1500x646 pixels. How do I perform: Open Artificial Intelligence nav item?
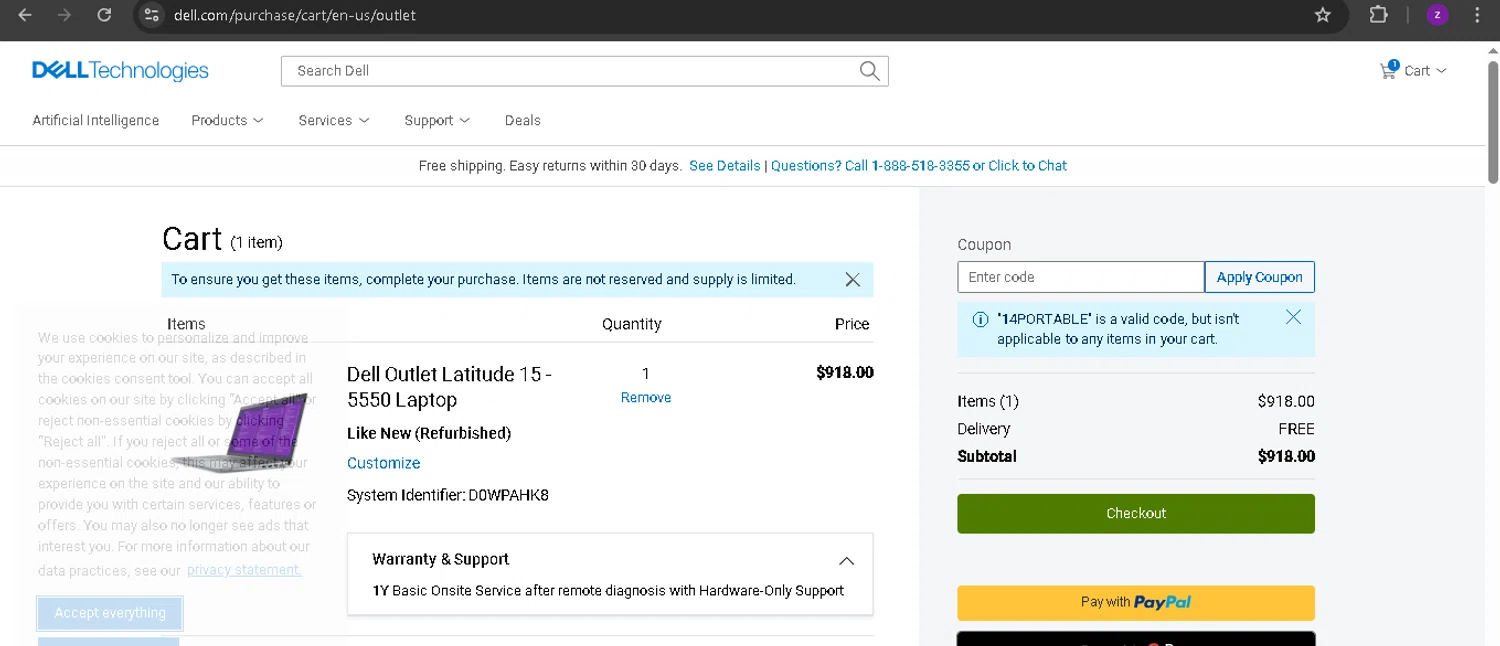[96, 120]
